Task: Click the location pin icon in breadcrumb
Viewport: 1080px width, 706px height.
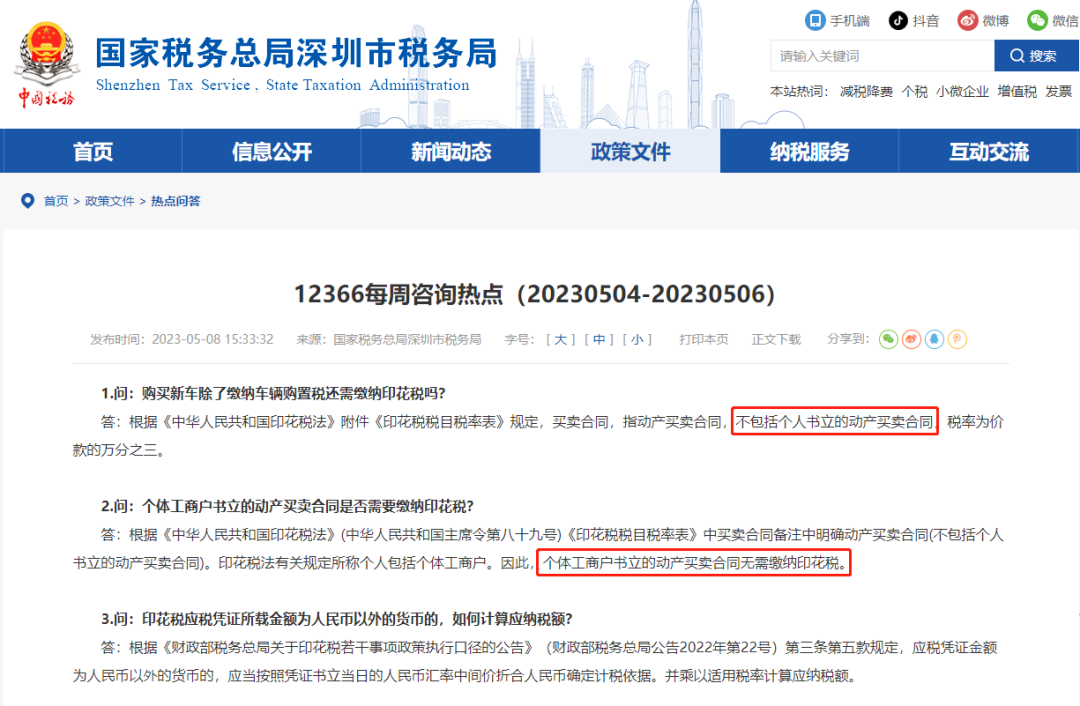Action: [27, 200]
